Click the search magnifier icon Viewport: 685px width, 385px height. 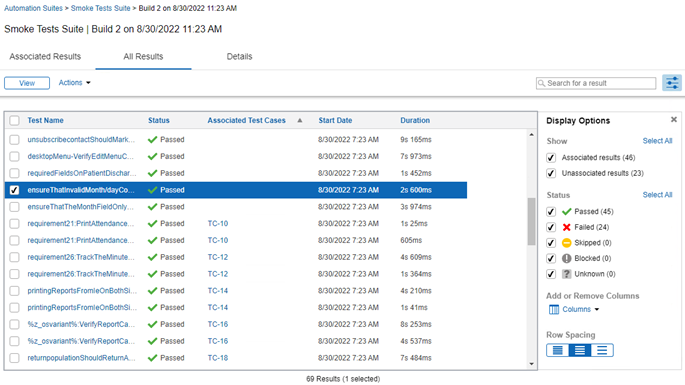click(x=542, y=83)
